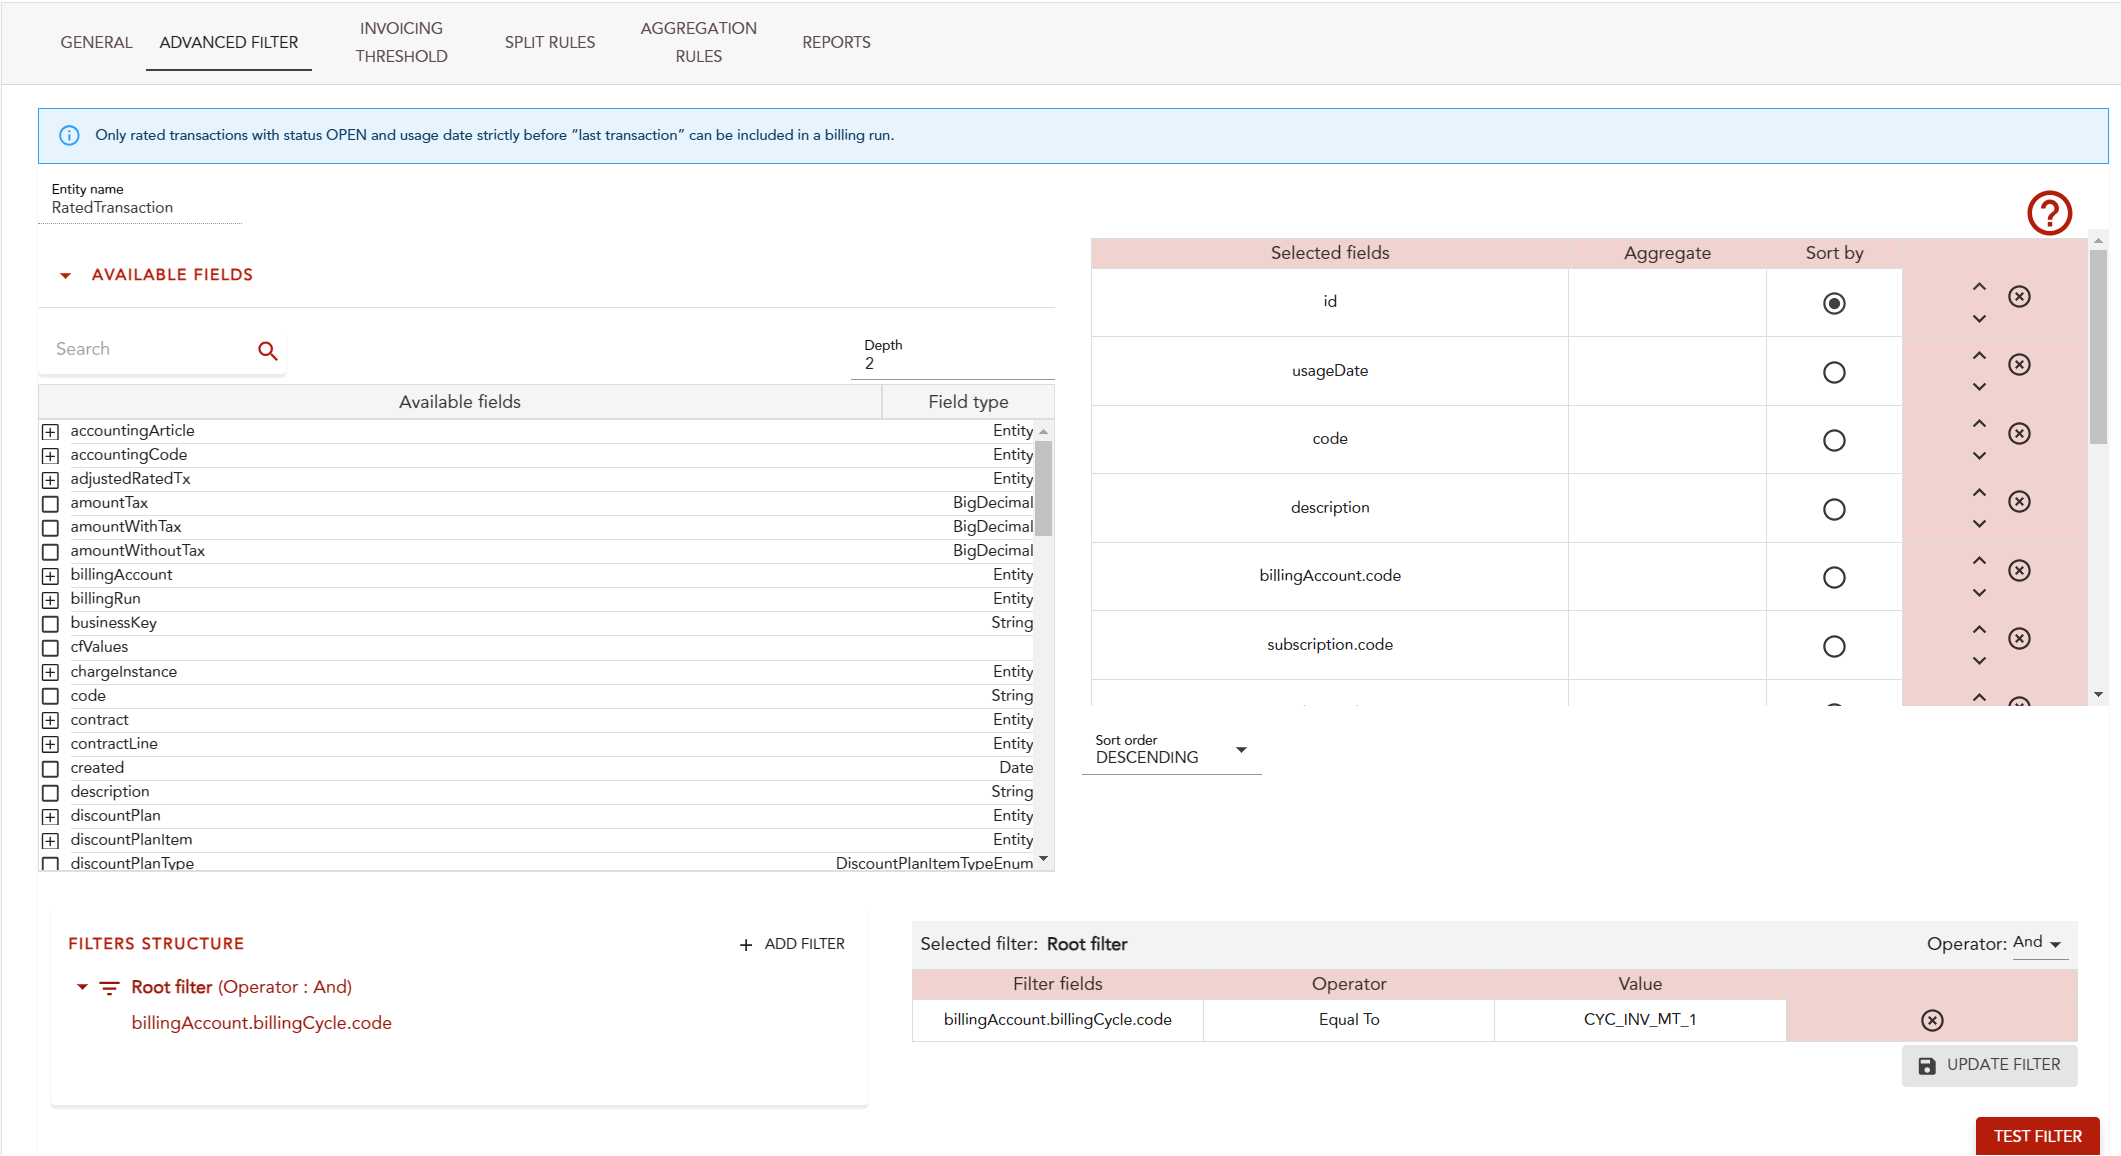Screen dimensions: 2121x1156
Task: Remove billingAccount.code from selected fields
Action: 2019,571
